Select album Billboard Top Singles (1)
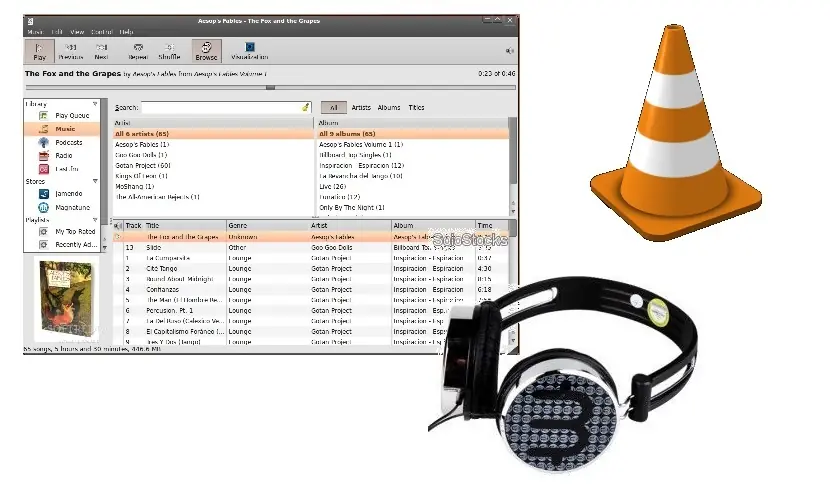The image size is (830, 500). coord(413,155)
